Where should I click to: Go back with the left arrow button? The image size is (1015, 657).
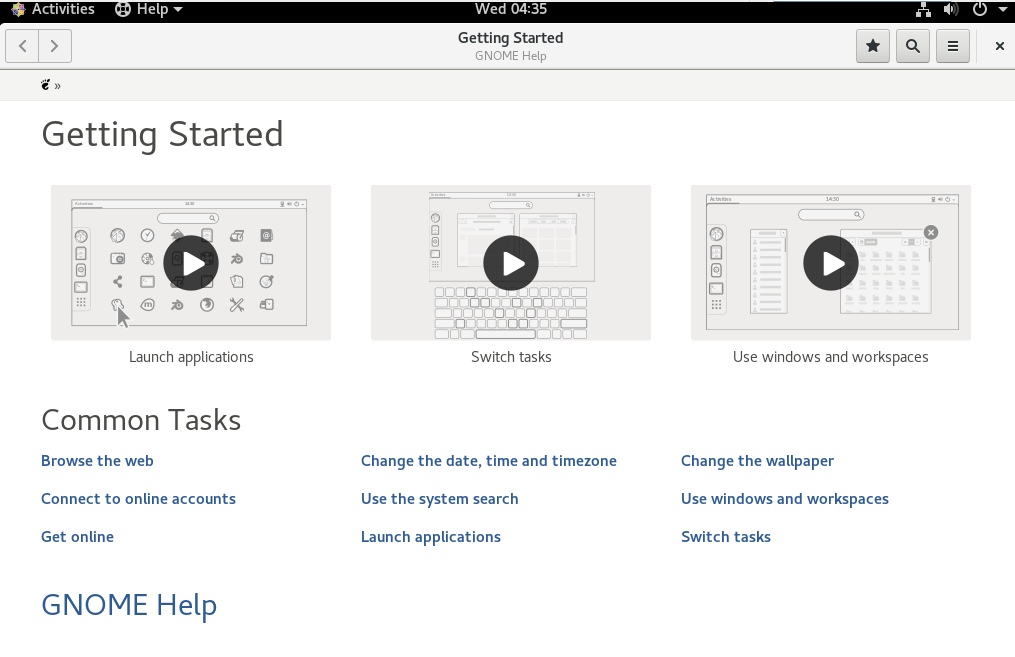click(x=22, y=46)
